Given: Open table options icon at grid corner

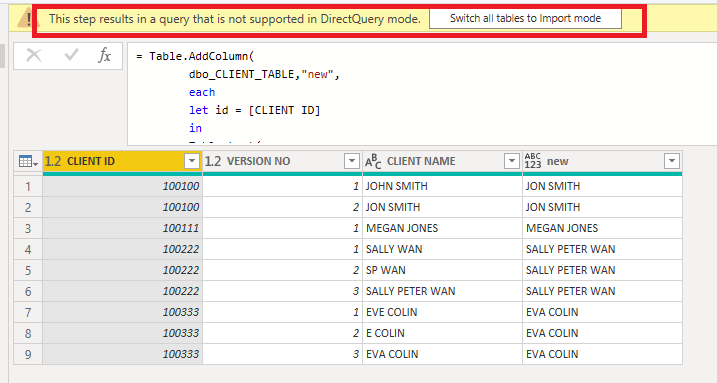Looking at the screenshot, I should (x=28, y=161).
